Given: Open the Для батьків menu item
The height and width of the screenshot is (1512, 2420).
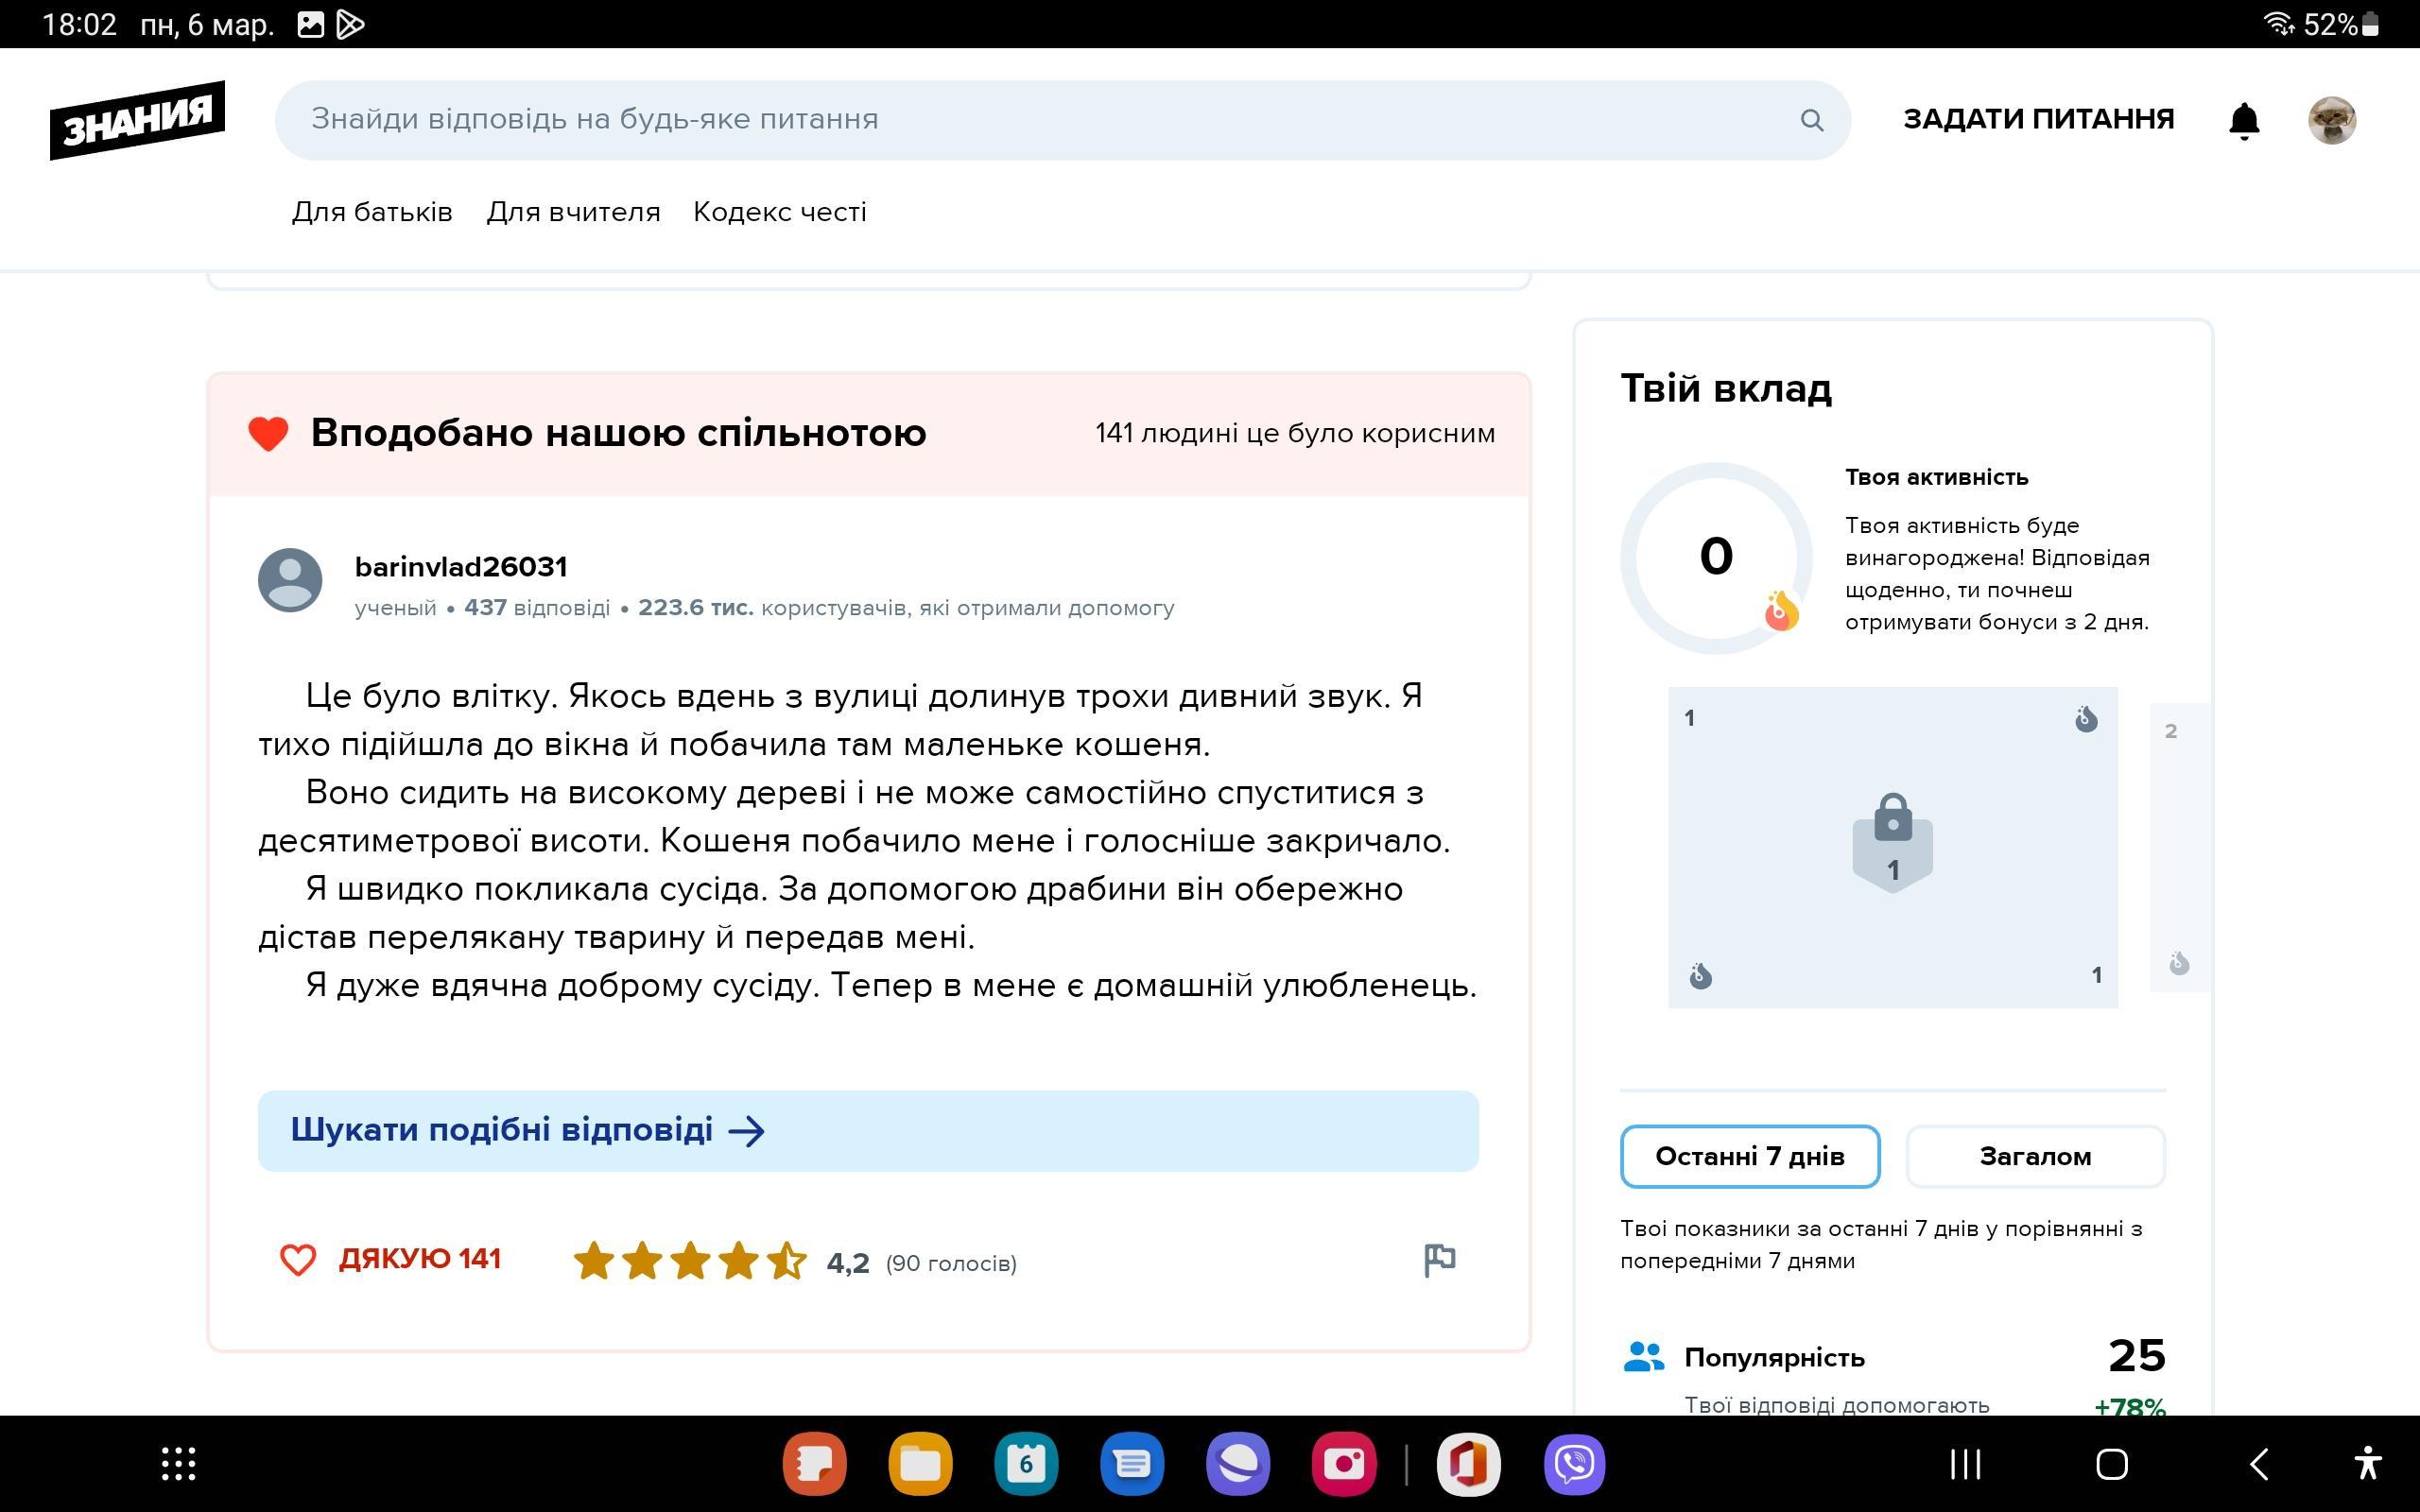Looking at the screenshot, I should (x=372, y=212).
